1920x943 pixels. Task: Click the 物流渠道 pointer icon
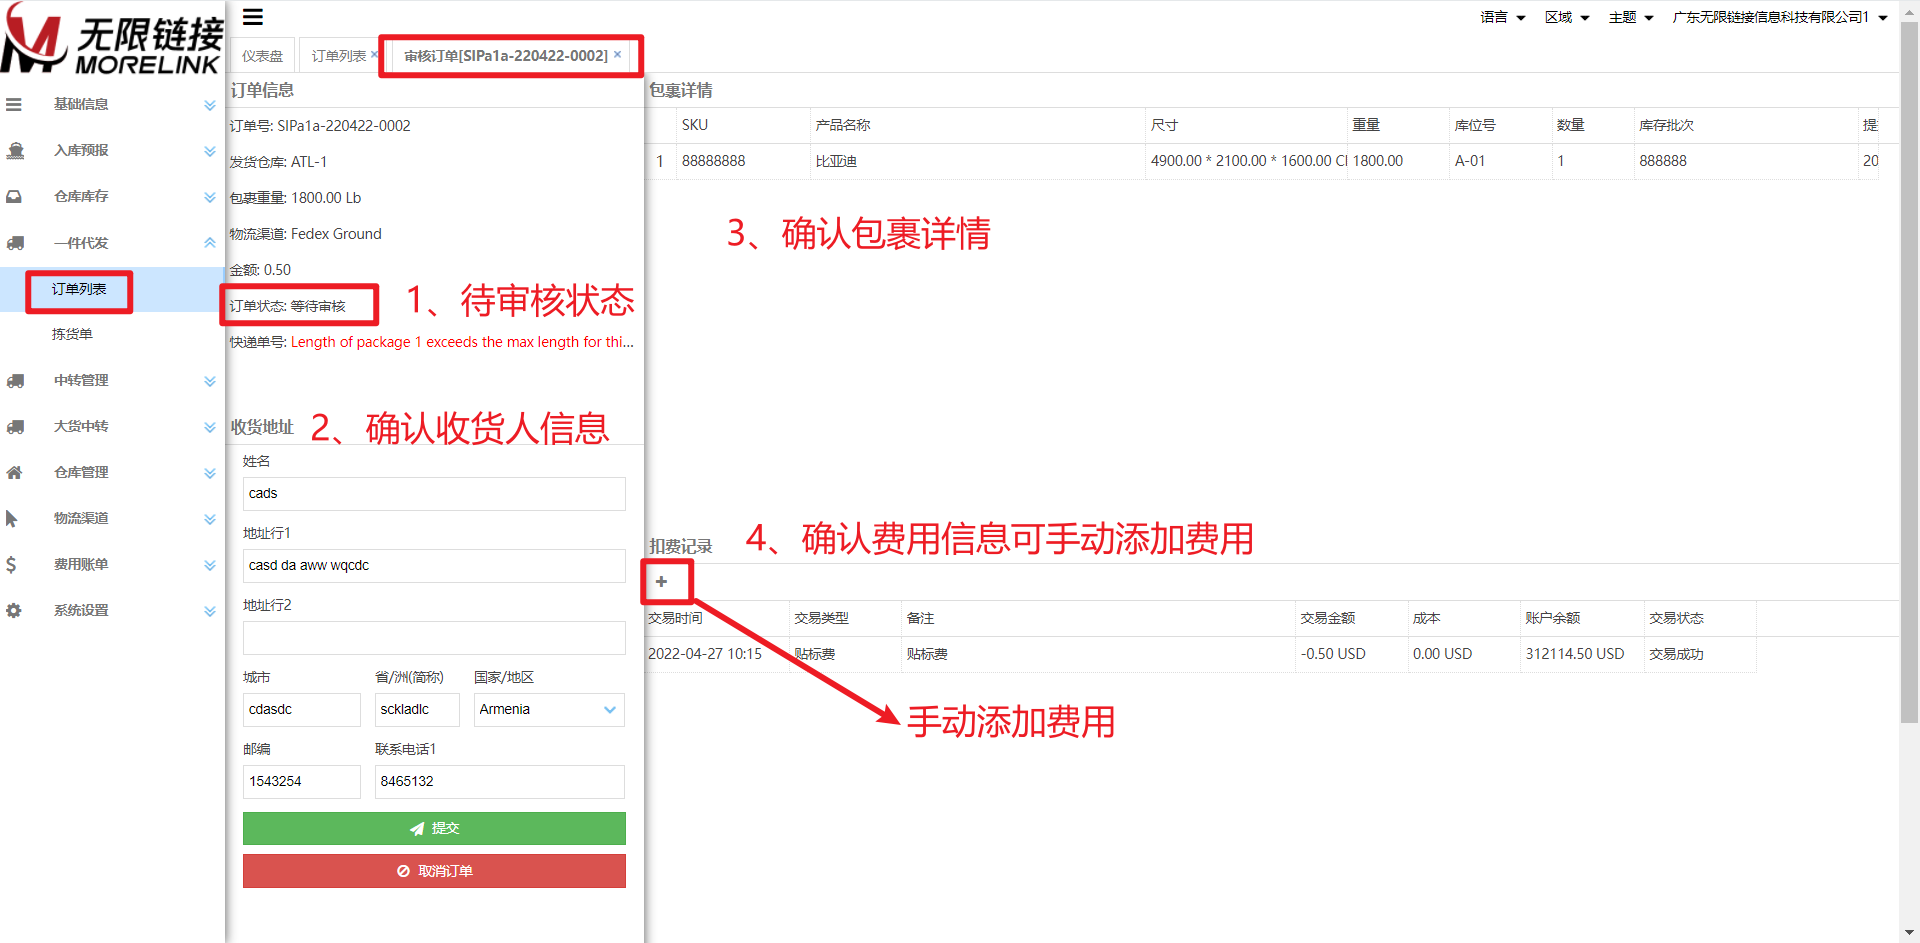pyautogui.click(x=12, y=518)
